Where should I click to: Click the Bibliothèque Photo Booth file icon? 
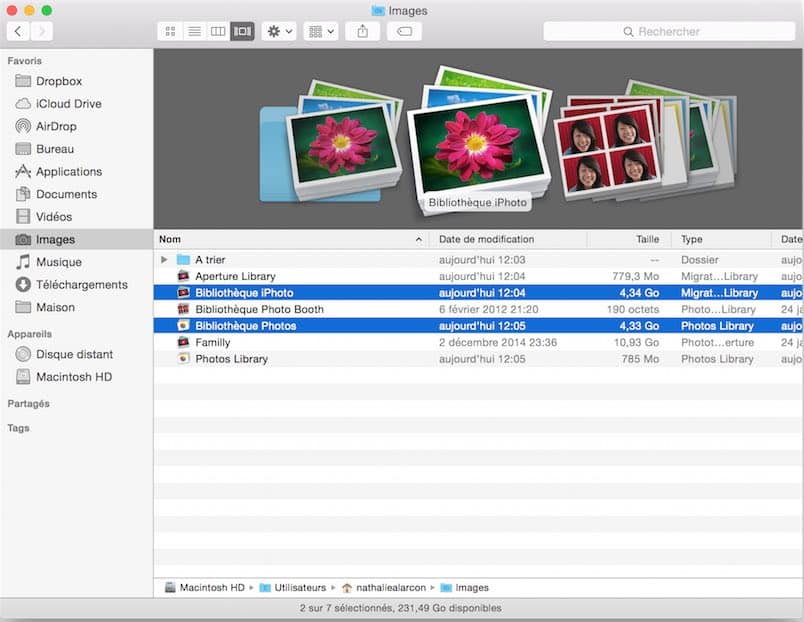pyautogui.click(x=183, y=309)
